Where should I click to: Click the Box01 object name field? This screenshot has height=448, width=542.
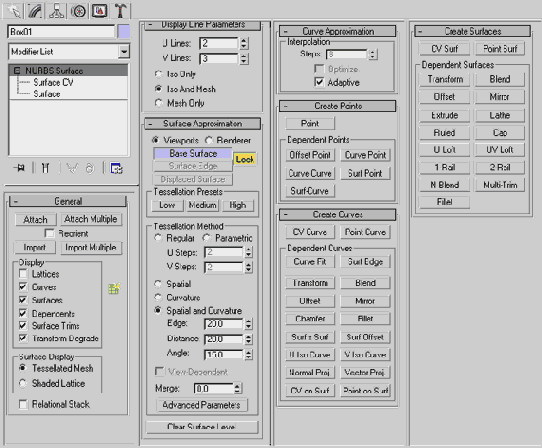[61, 32]
